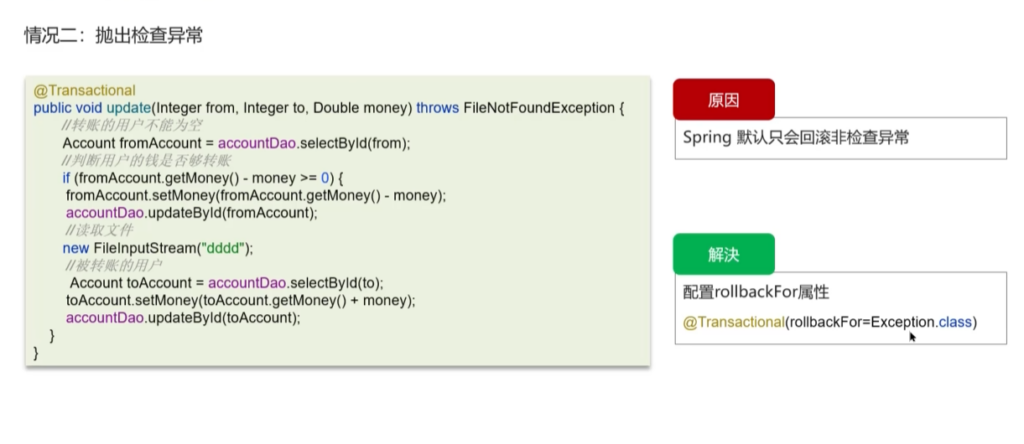
Task: Click the red 原因 label
Action: click(723, 100)
